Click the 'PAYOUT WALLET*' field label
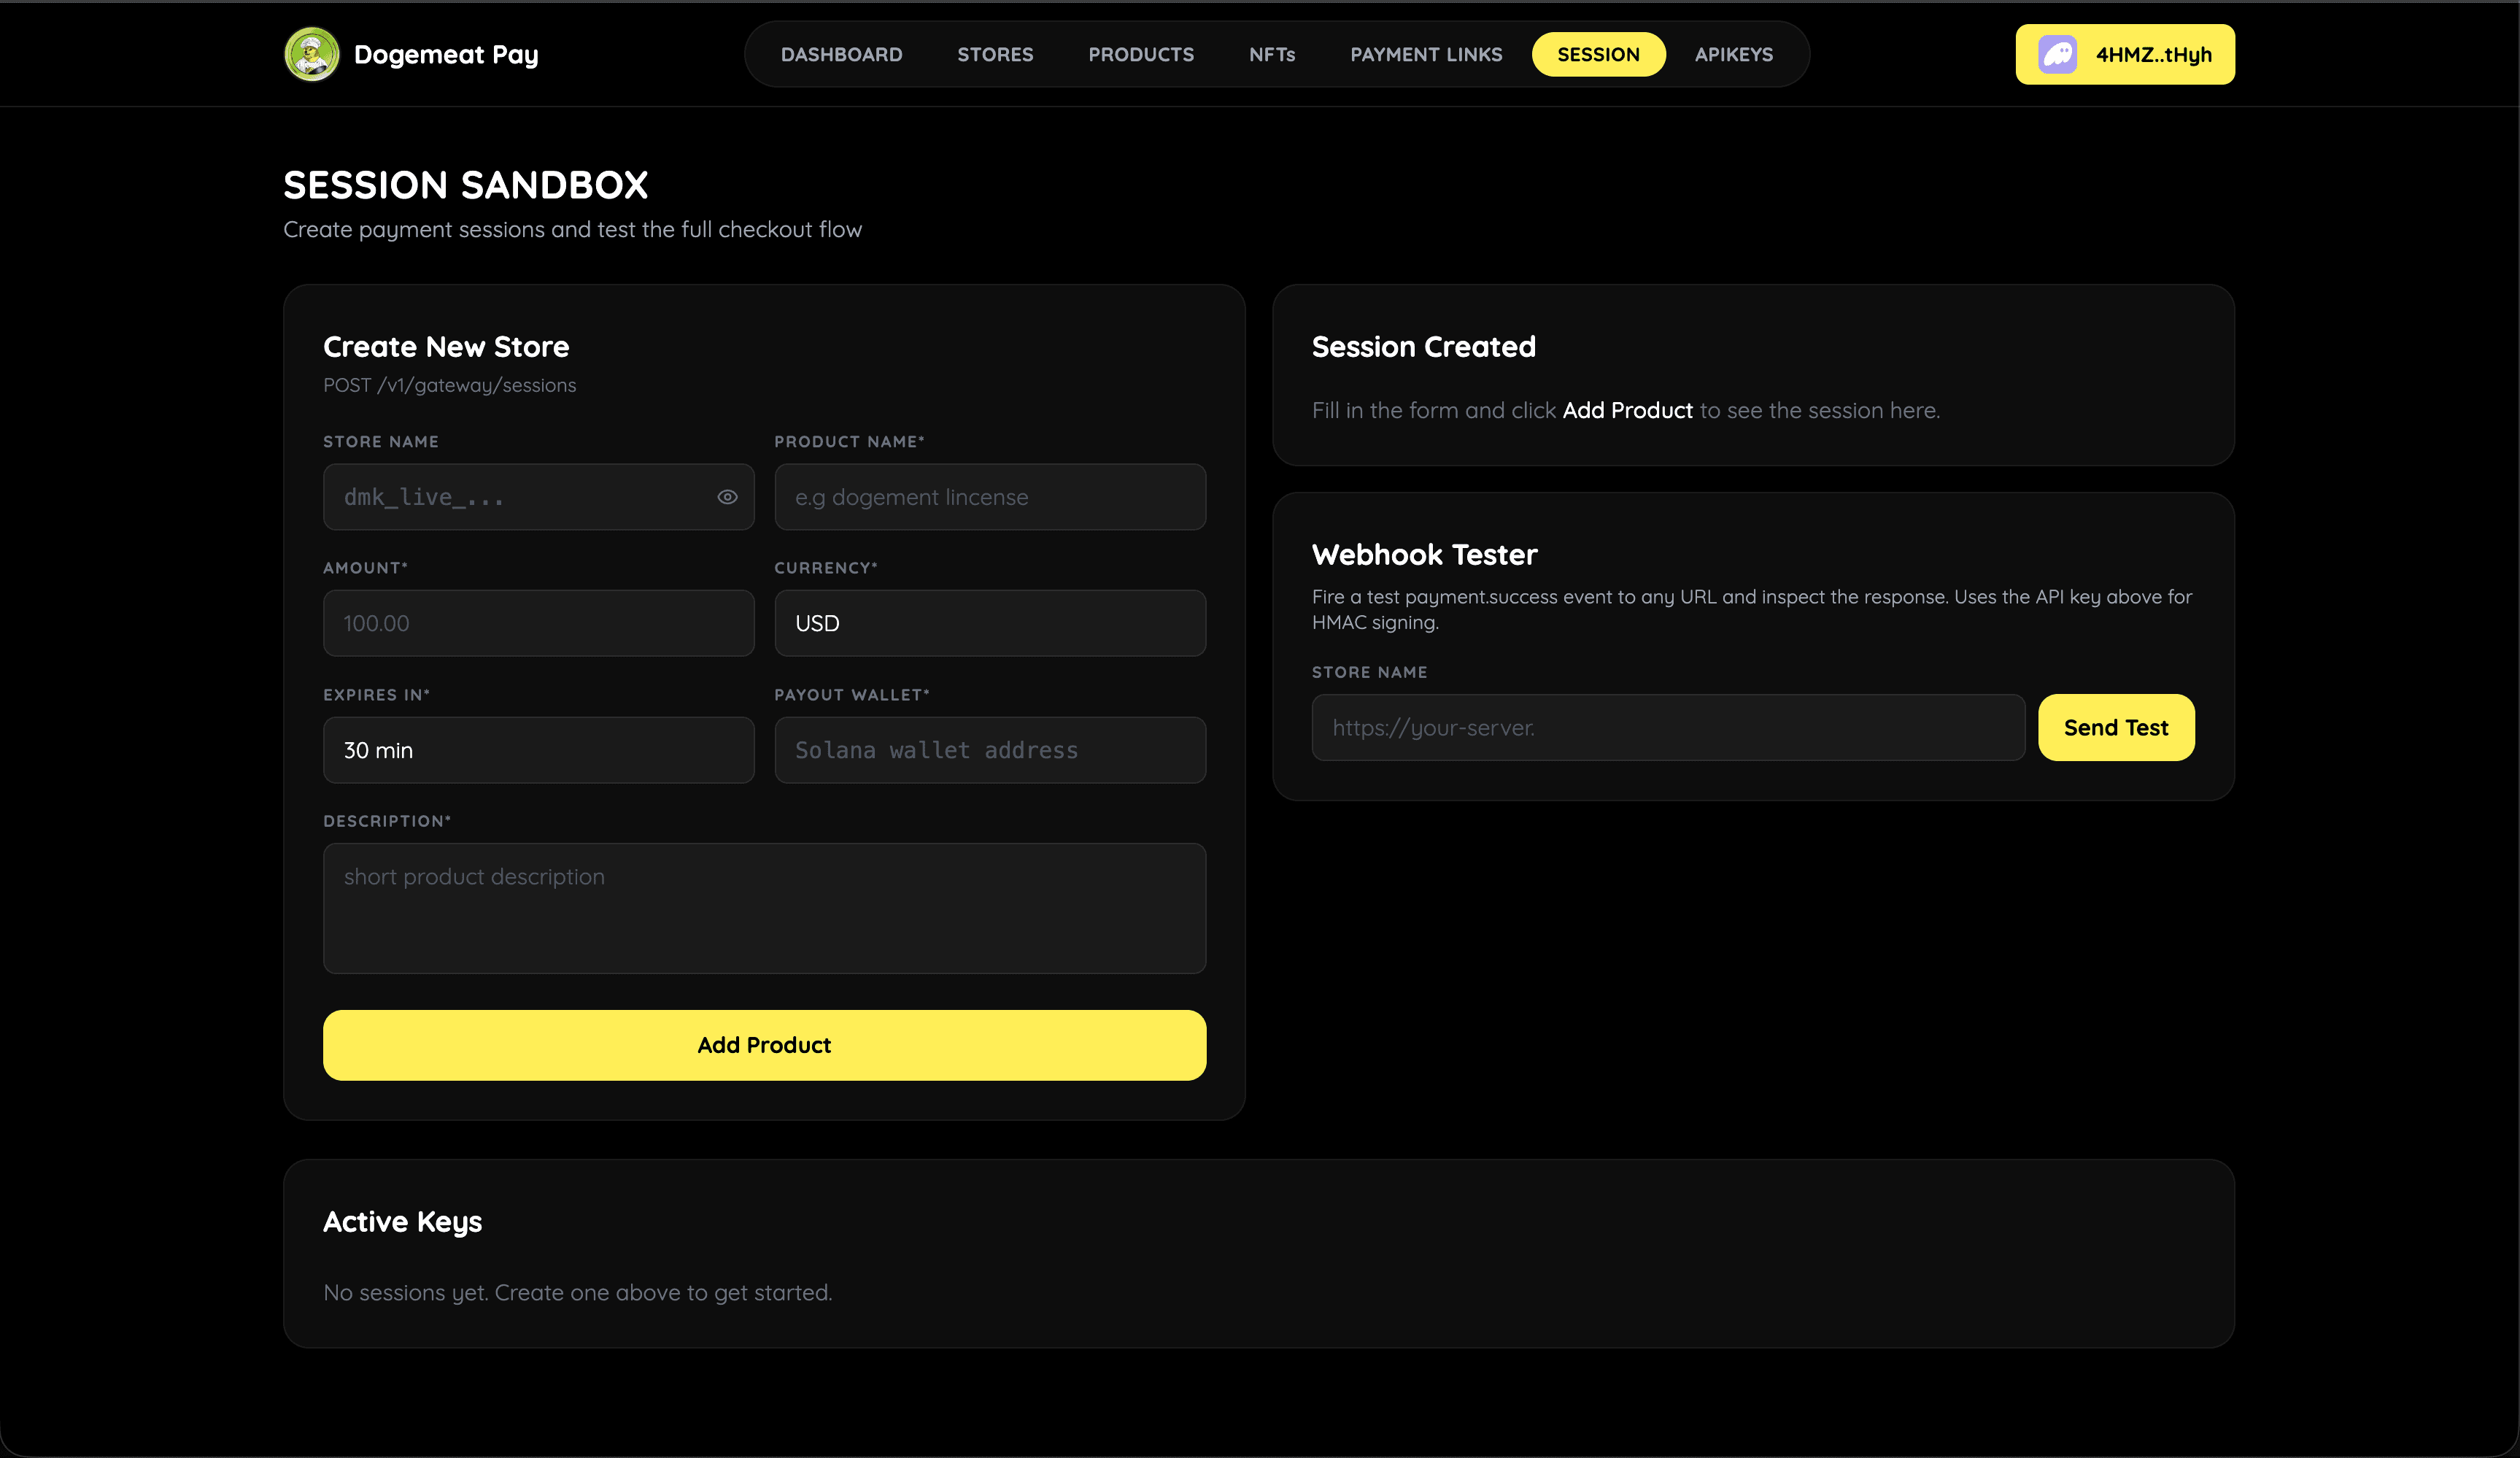 (851, 695)
